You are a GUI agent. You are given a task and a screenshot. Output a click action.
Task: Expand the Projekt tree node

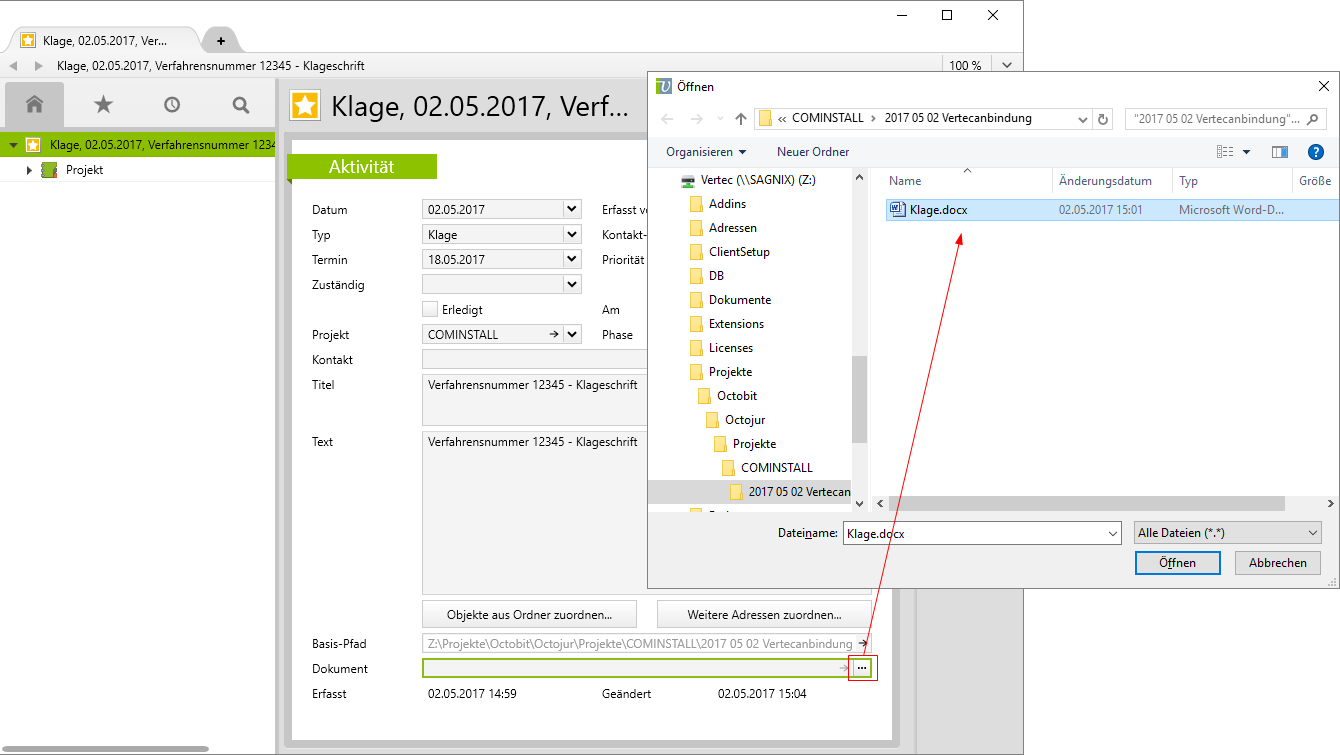pos(30,170)
